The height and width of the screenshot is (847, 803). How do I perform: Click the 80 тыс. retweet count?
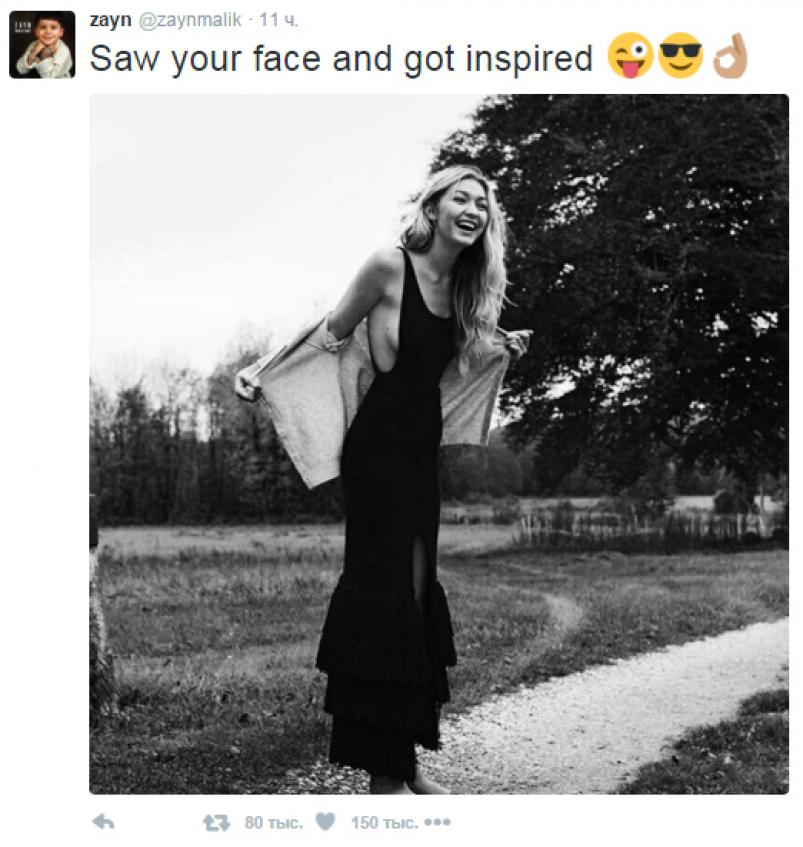click(273, 822)
